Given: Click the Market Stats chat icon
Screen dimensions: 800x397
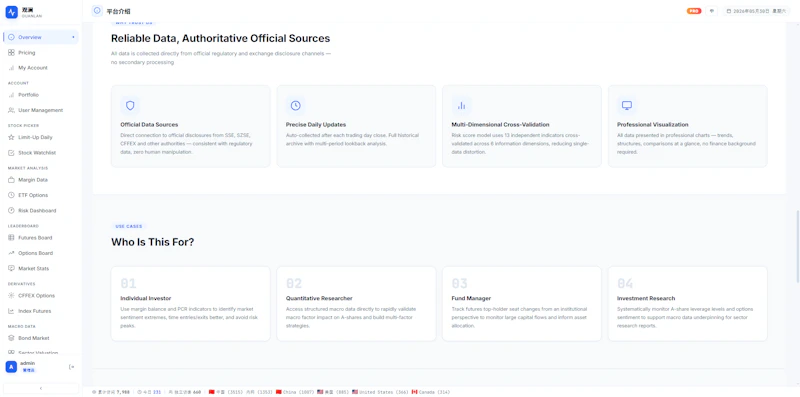Looking at the screenshot, I should tap(11, 268).
